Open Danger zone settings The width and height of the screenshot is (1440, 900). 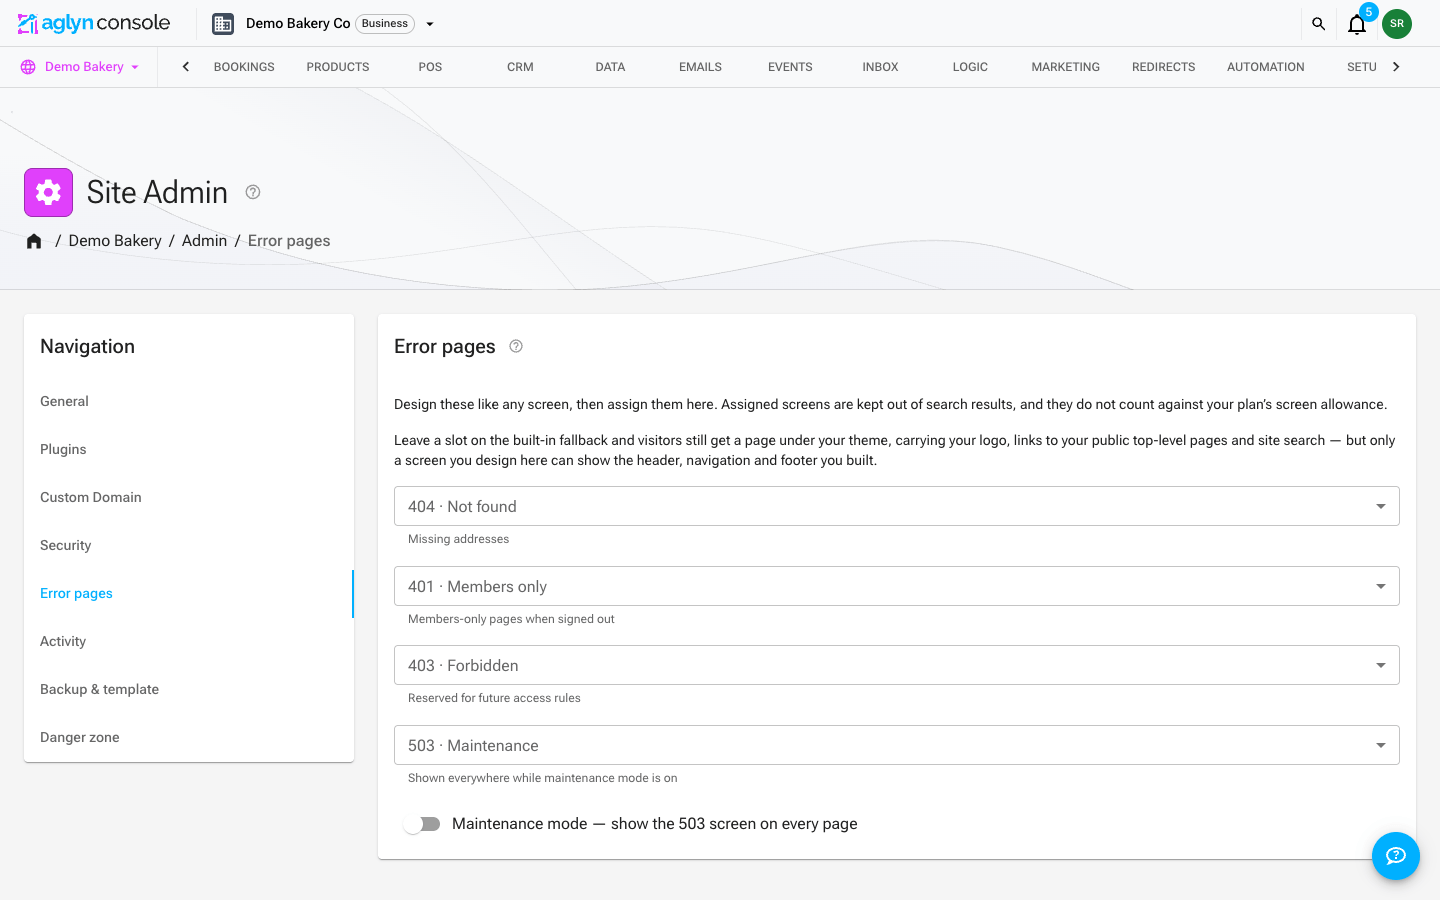coord(189,737)
